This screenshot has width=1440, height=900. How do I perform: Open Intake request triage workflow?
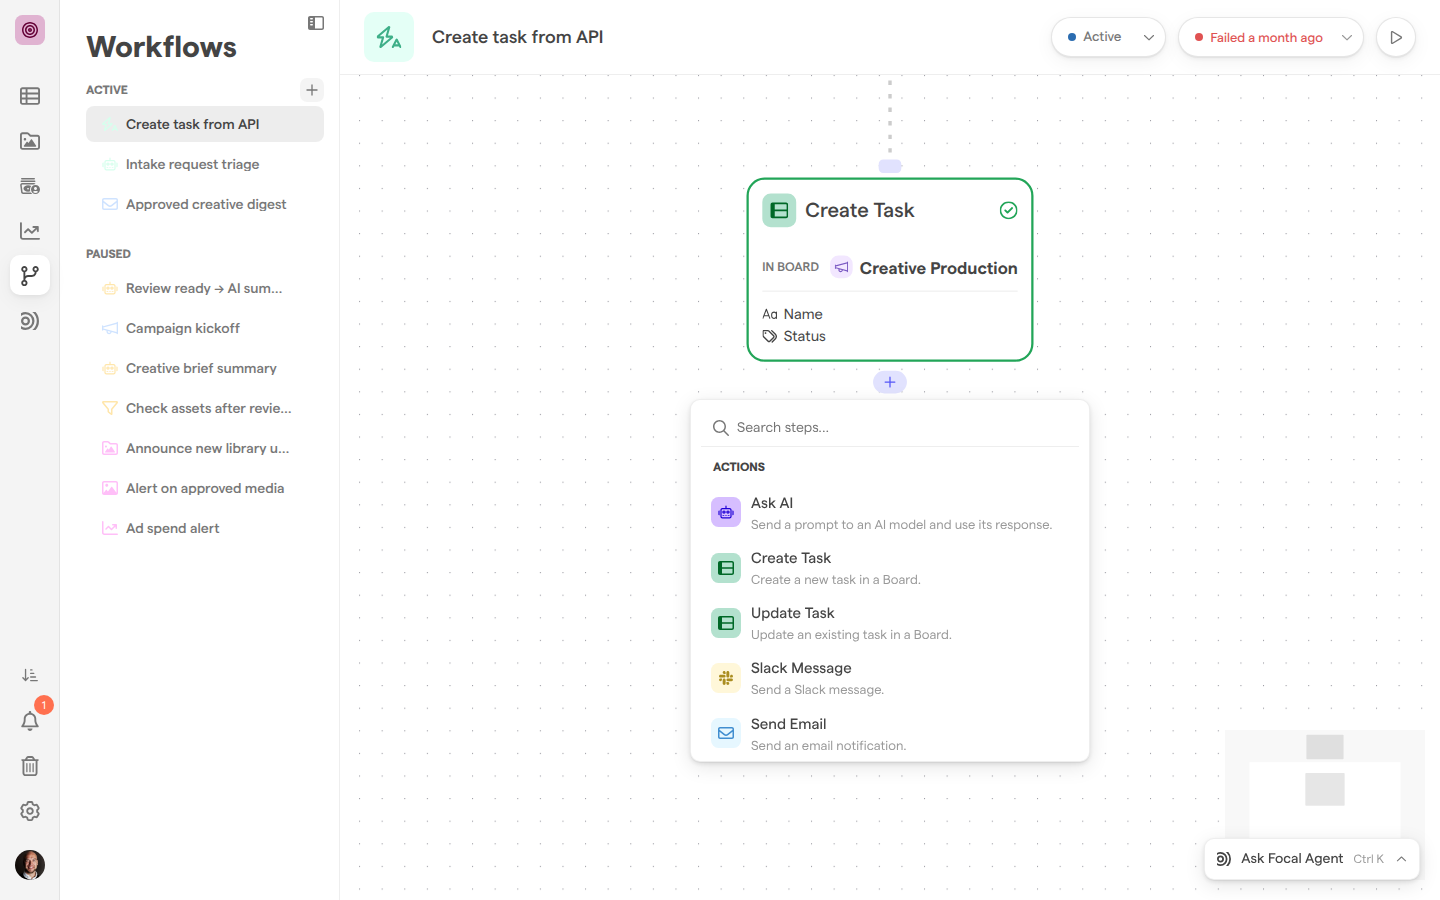205,164
